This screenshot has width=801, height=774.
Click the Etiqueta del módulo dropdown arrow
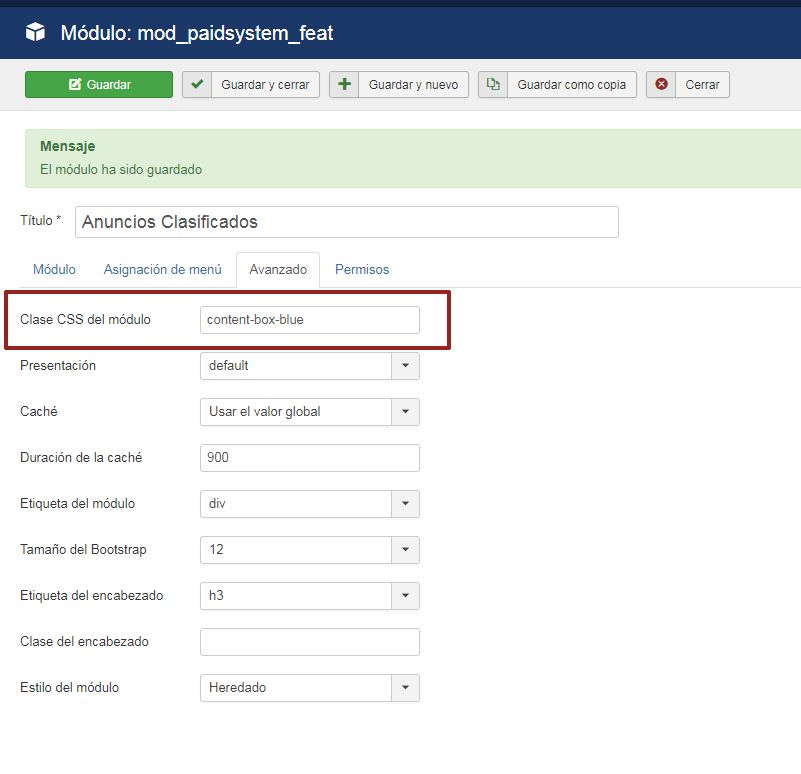coord(406,504)
